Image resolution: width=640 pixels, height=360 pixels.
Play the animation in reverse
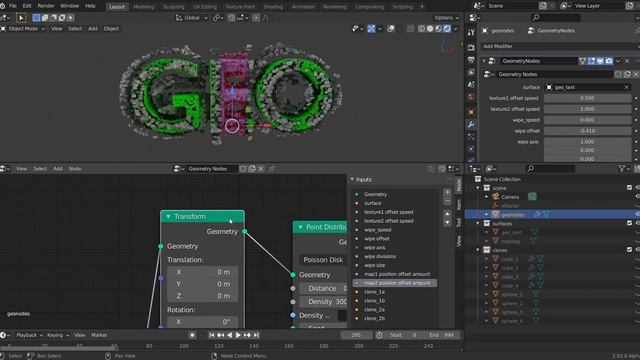pos(229,335)
